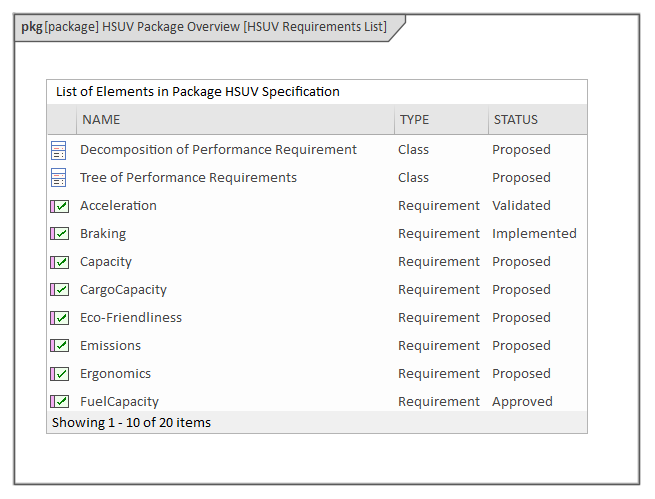Viewport: 655px width, 499px height.
Task: Select the FuelCapacity requirement icon
Action: (59, 401)
